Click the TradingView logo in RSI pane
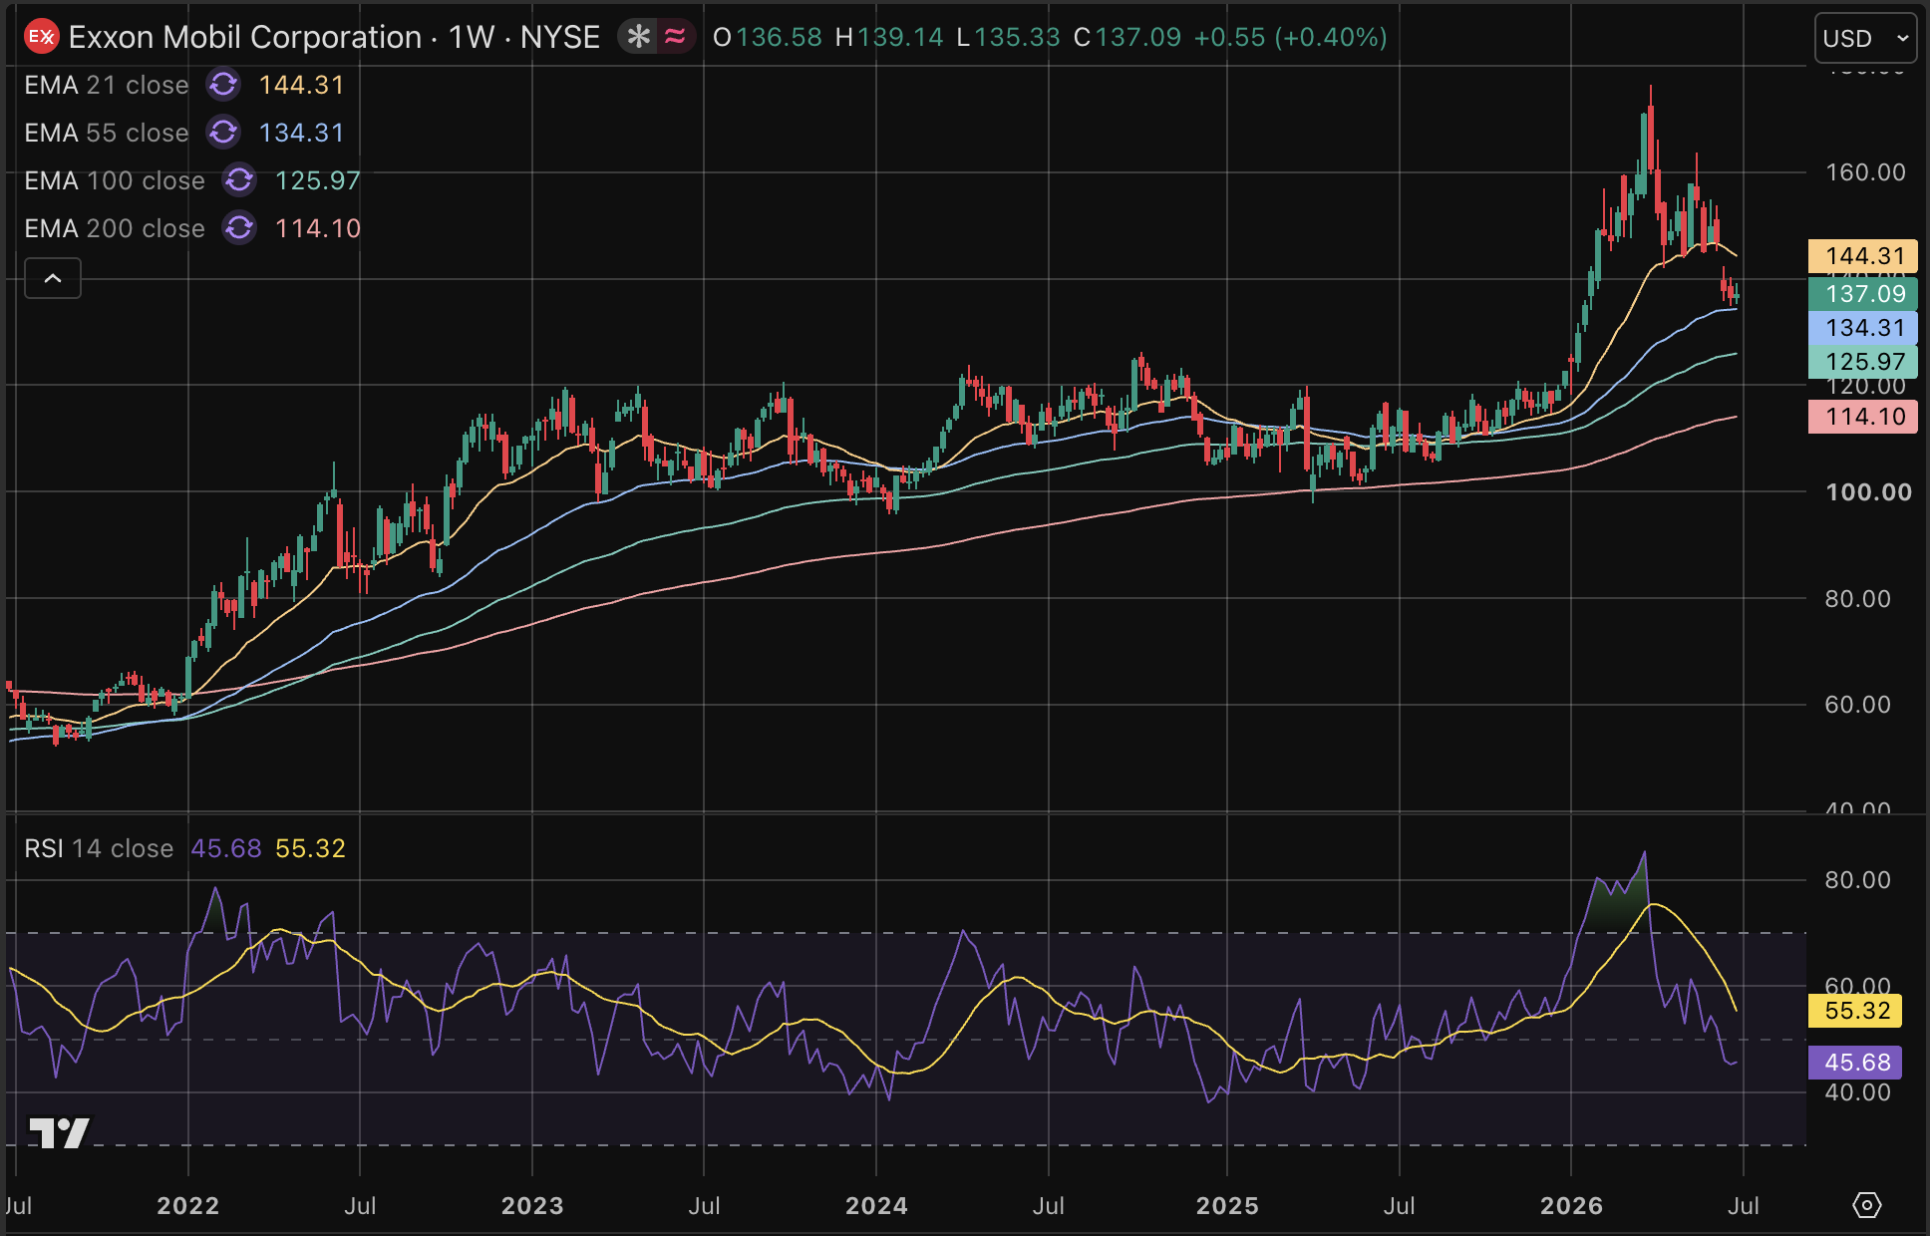This screenshot has height=1236, width=1930. pyautogui.click(x=59, y=1133)
